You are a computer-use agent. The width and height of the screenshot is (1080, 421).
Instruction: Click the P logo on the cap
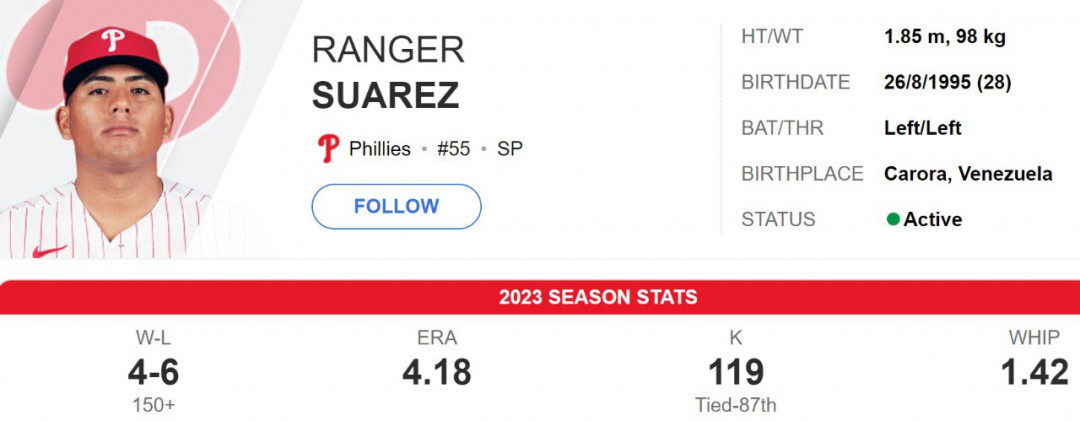[113, 39]
